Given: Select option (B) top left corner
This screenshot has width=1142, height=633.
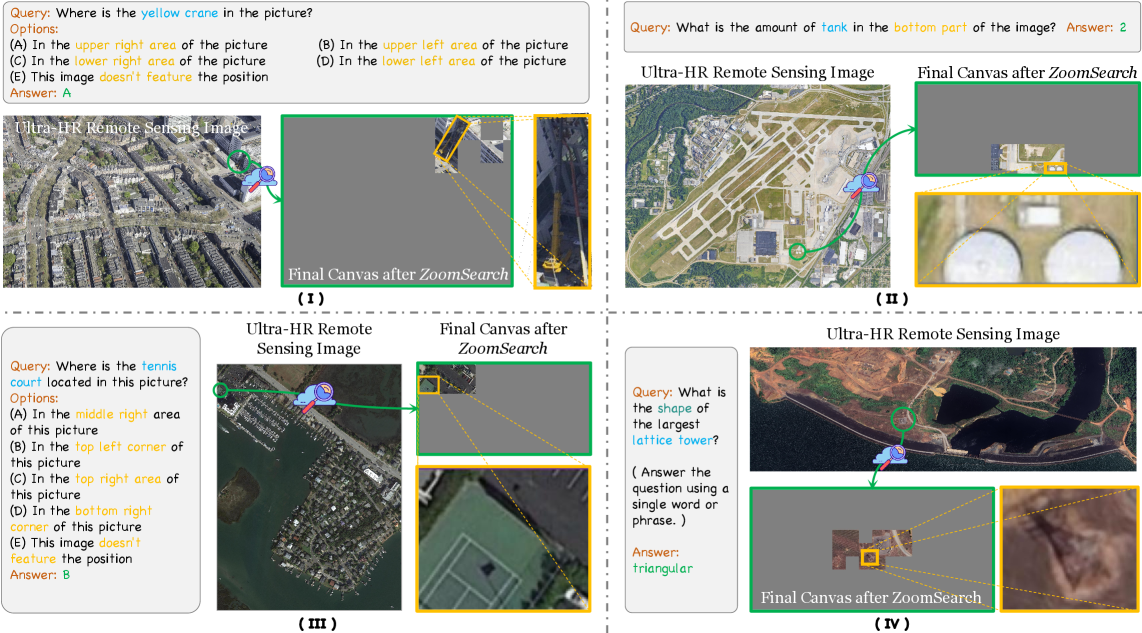Looking at the screenshot, I should pyautogui.click(x=96, y=455).
